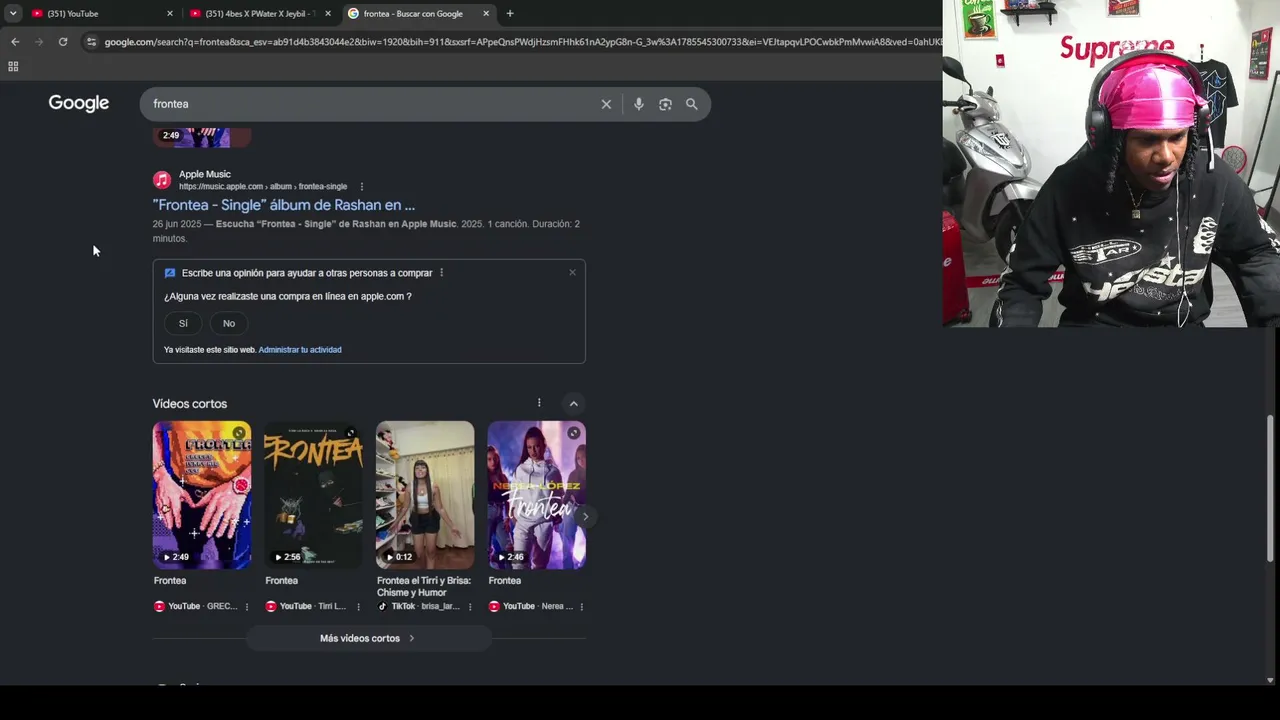Viewport: 1280px width, 720px height.
Task: Click overlay icon on the Nerea López thumbnail
Action: coord(574,433)
